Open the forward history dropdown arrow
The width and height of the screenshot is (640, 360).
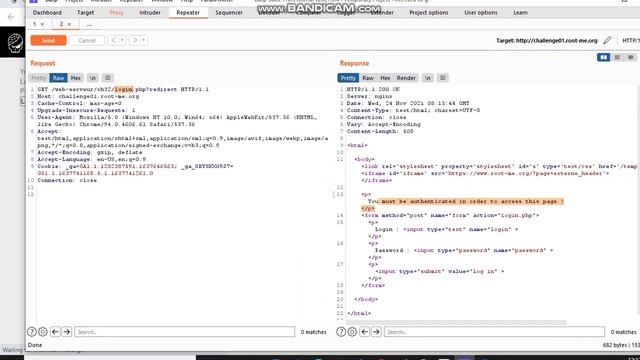coord(144,40)
